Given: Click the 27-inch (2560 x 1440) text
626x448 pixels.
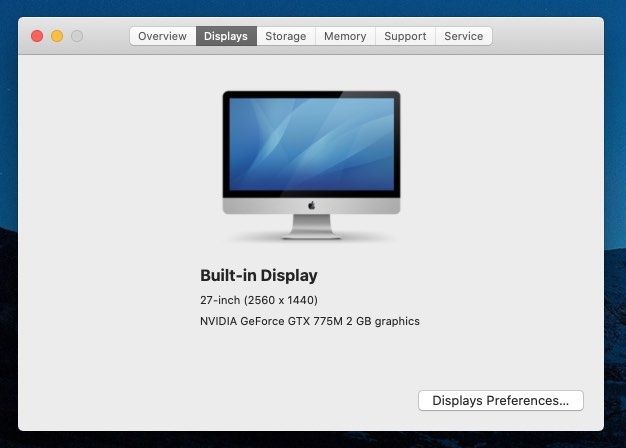Looking at the screenshot, I should click(x=259, y=300).
